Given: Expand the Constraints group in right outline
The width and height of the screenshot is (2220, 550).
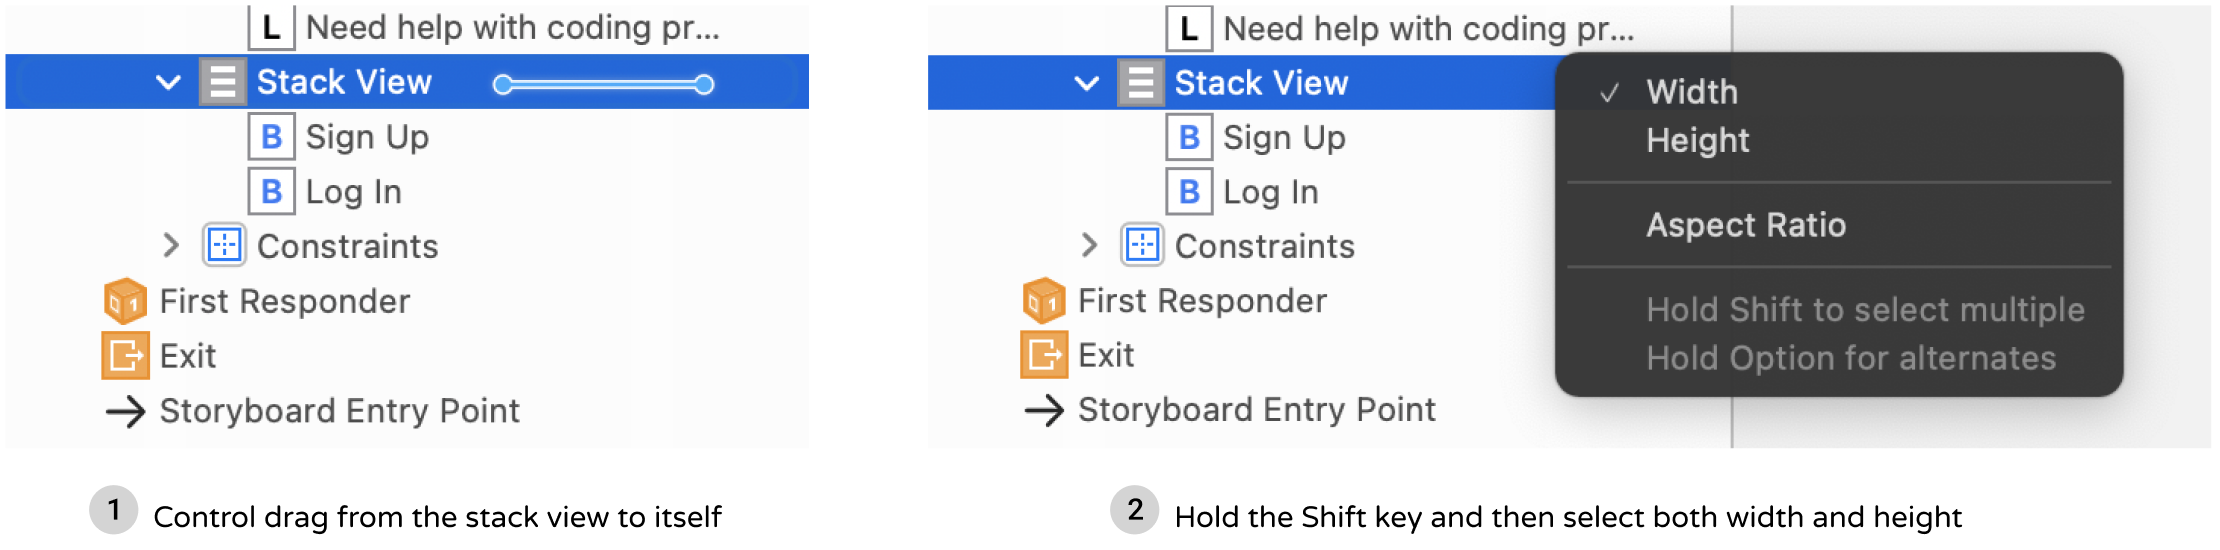Looking at the screenshot, I should (1089, 246).
